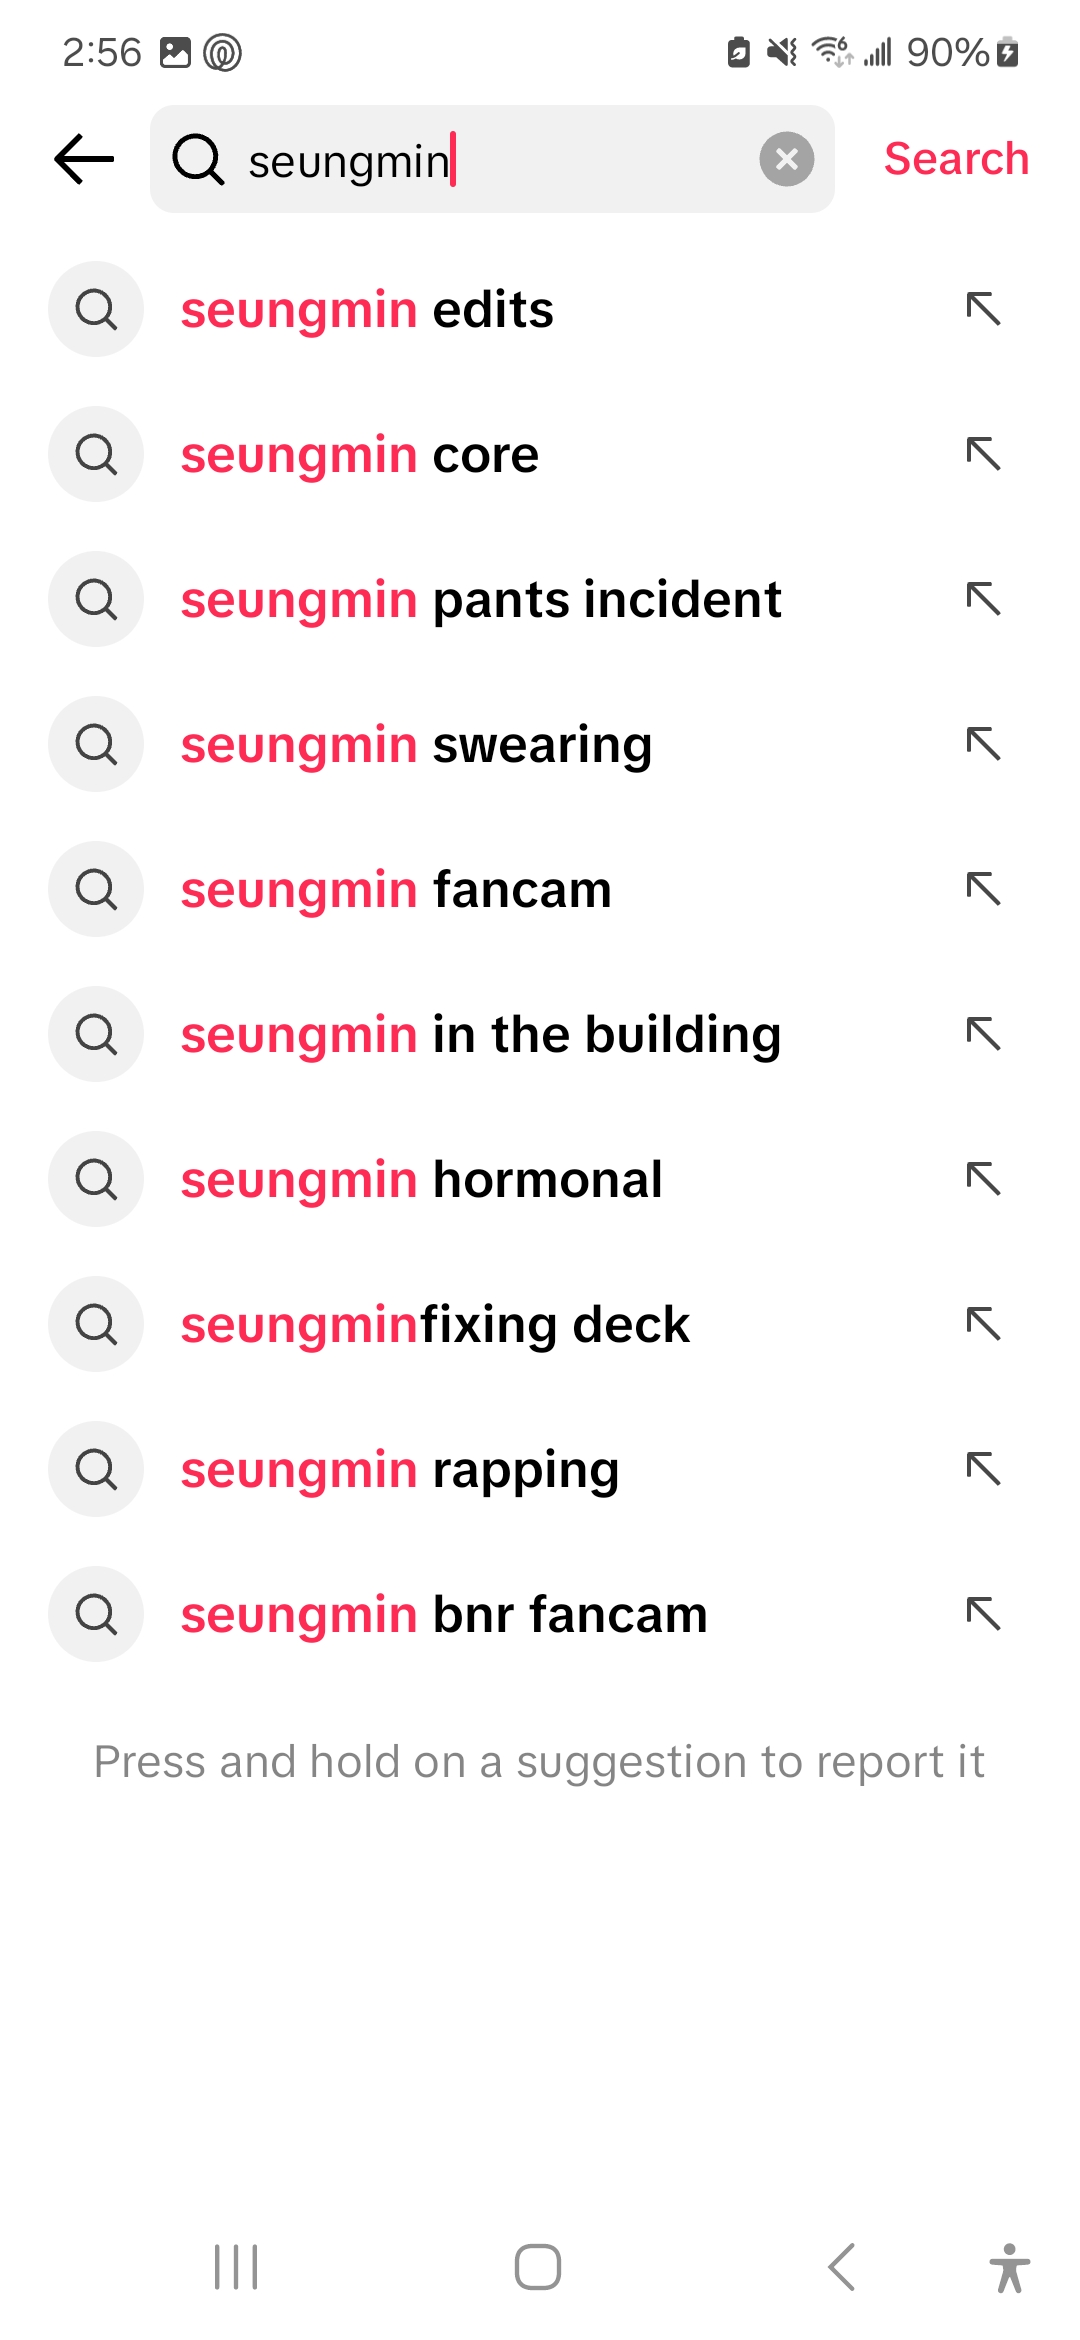
Task: Fill the search with "seungmin fancam" via arrow icon
Action: pyautogui.click(x=984, y=889)
